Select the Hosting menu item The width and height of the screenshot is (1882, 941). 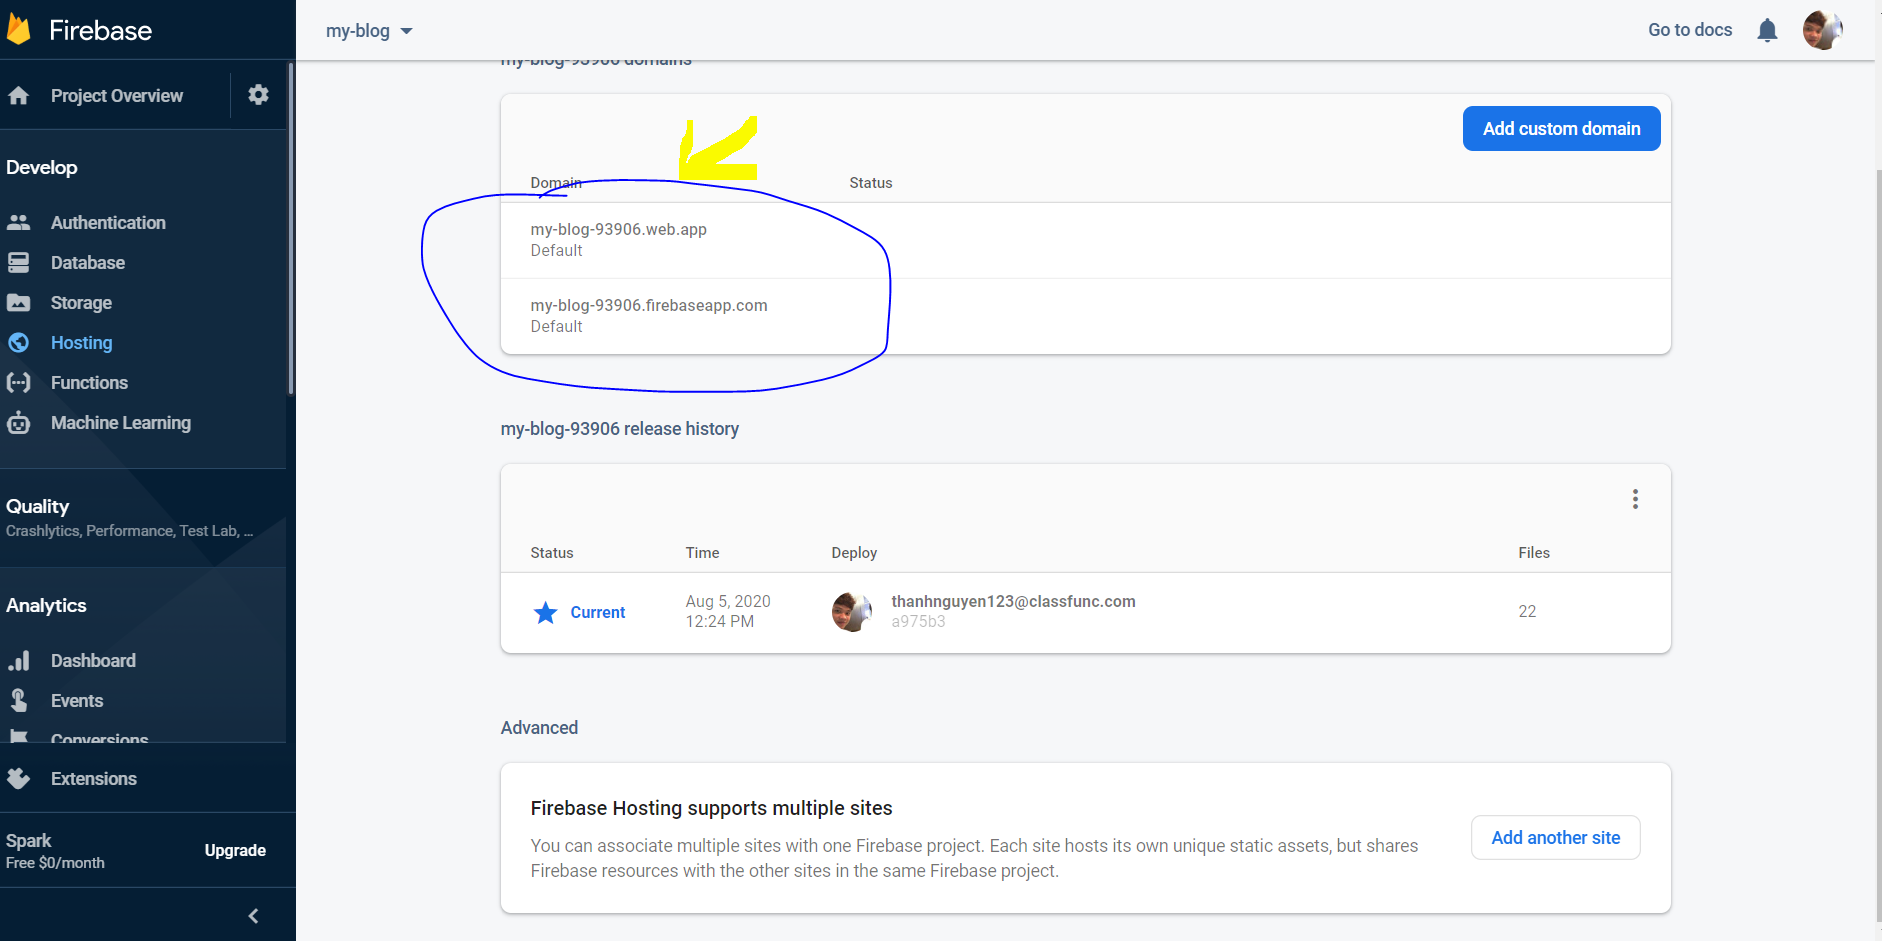tap(81, 343)
